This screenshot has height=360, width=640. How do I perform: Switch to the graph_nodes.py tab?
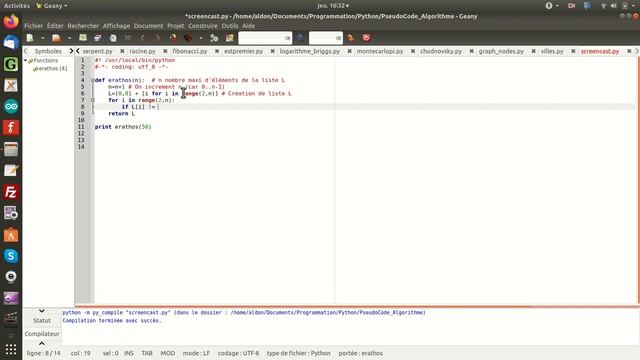pyautogui.click(x=501, y=51)
